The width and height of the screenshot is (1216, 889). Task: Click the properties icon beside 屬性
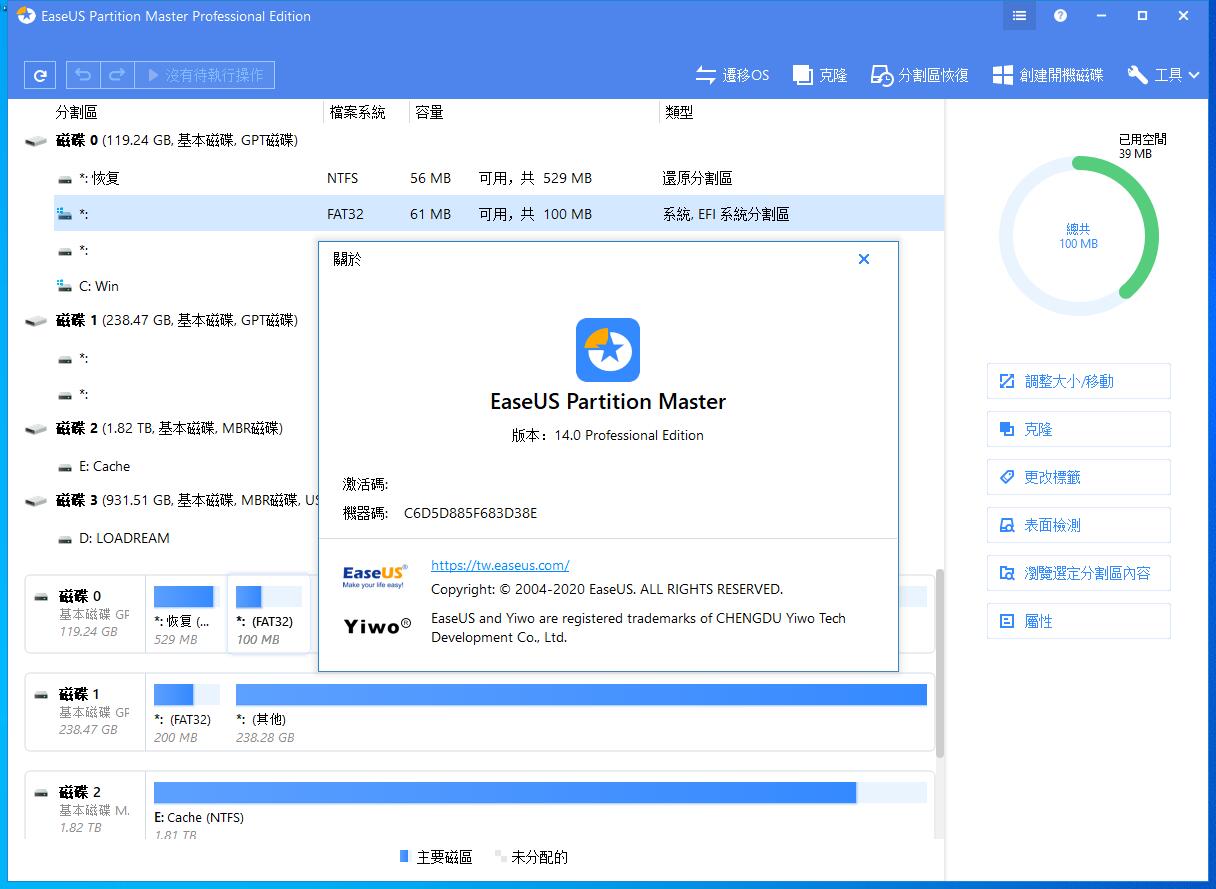click(1007, 621)
